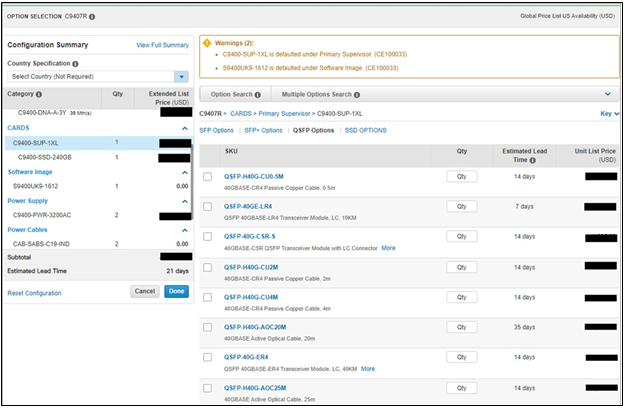Click More link for QSFP-40G-CSR-S

[388, 248]
